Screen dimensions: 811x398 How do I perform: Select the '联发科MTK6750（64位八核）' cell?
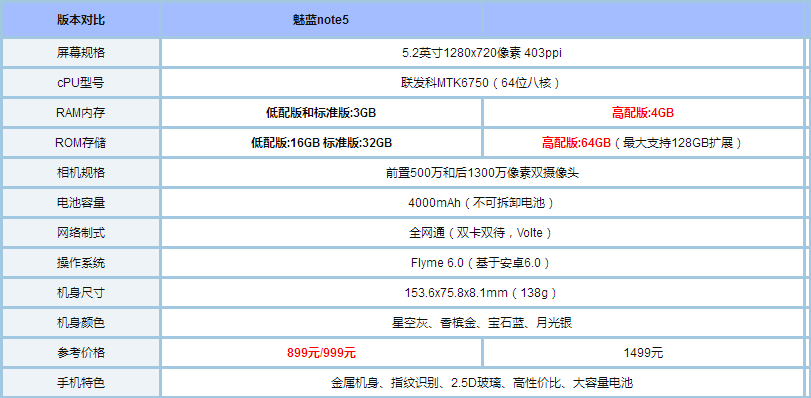pos(482,83)
